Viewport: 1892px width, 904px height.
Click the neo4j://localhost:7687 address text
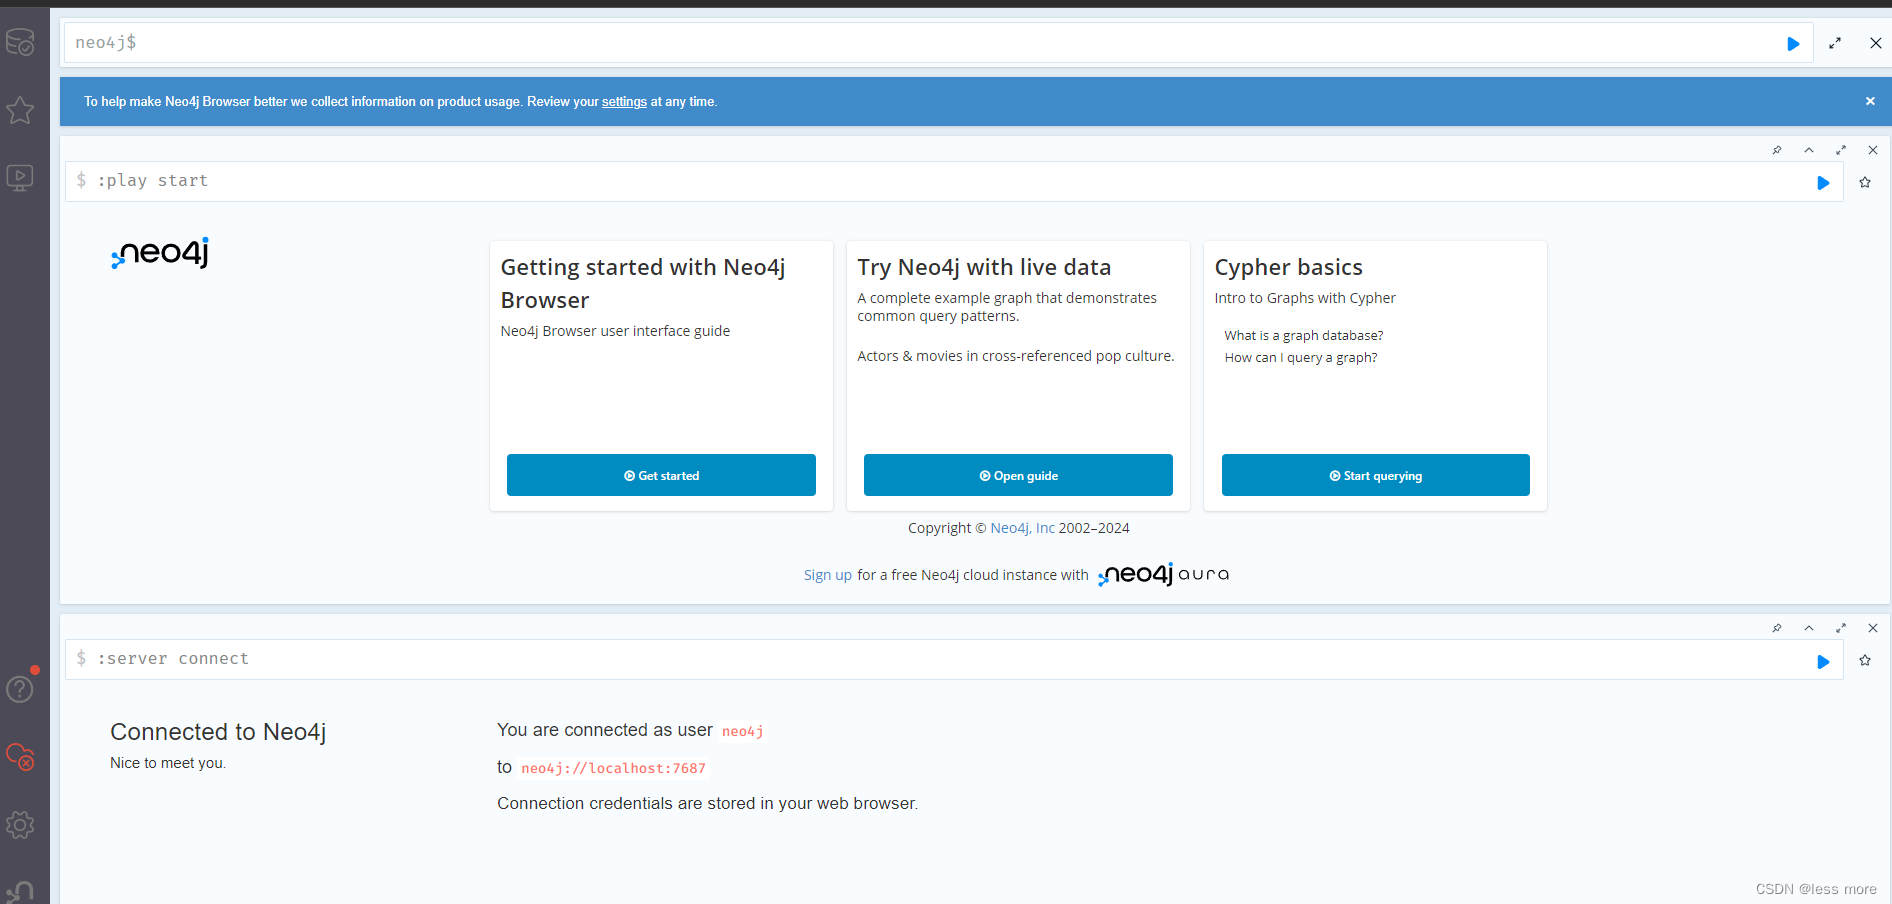613,769
